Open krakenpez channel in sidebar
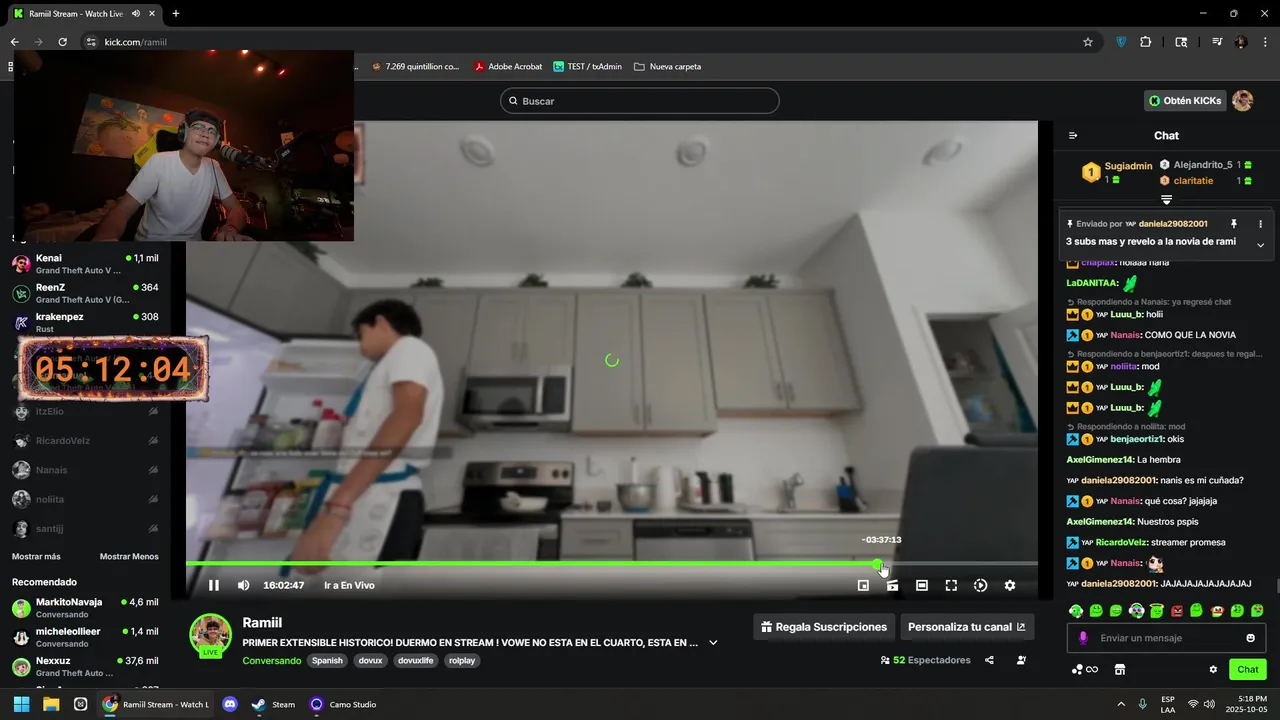The width and height of the screenshot is (1280, 720). click(85, 322)
